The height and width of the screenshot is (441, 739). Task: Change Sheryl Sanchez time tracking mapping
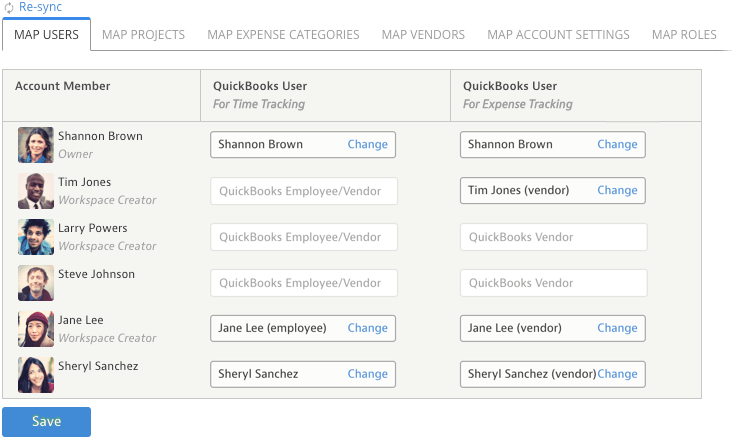pyautogui.click(x=368, y=374)
